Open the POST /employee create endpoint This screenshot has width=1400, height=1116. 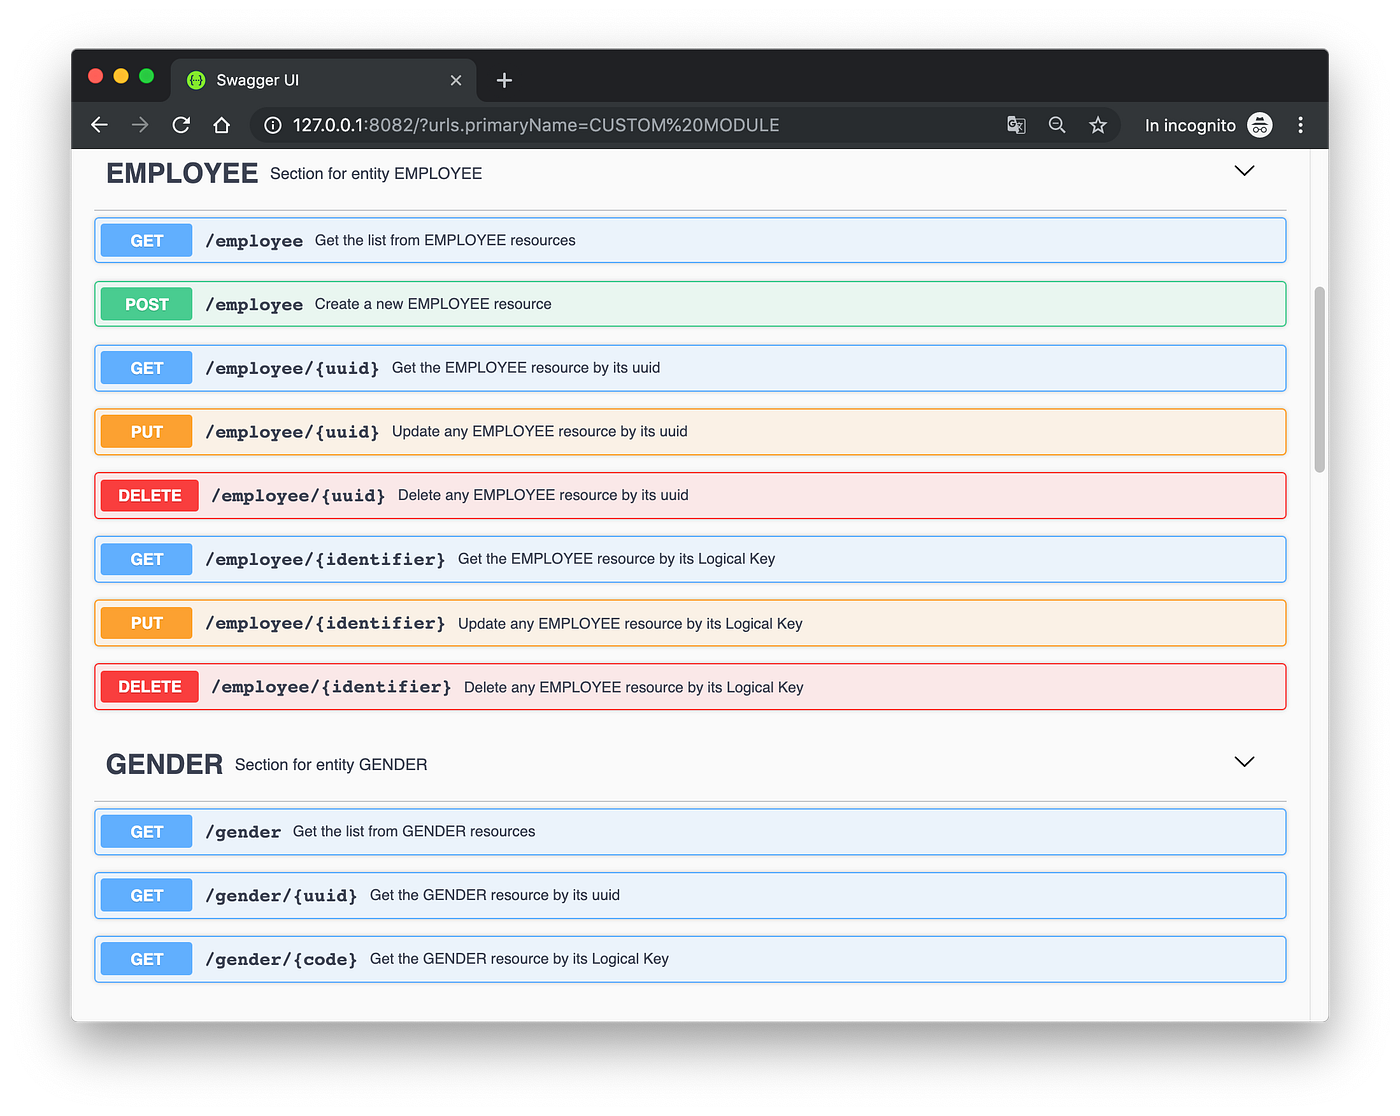pyautogui.click(x=690, y=303)
